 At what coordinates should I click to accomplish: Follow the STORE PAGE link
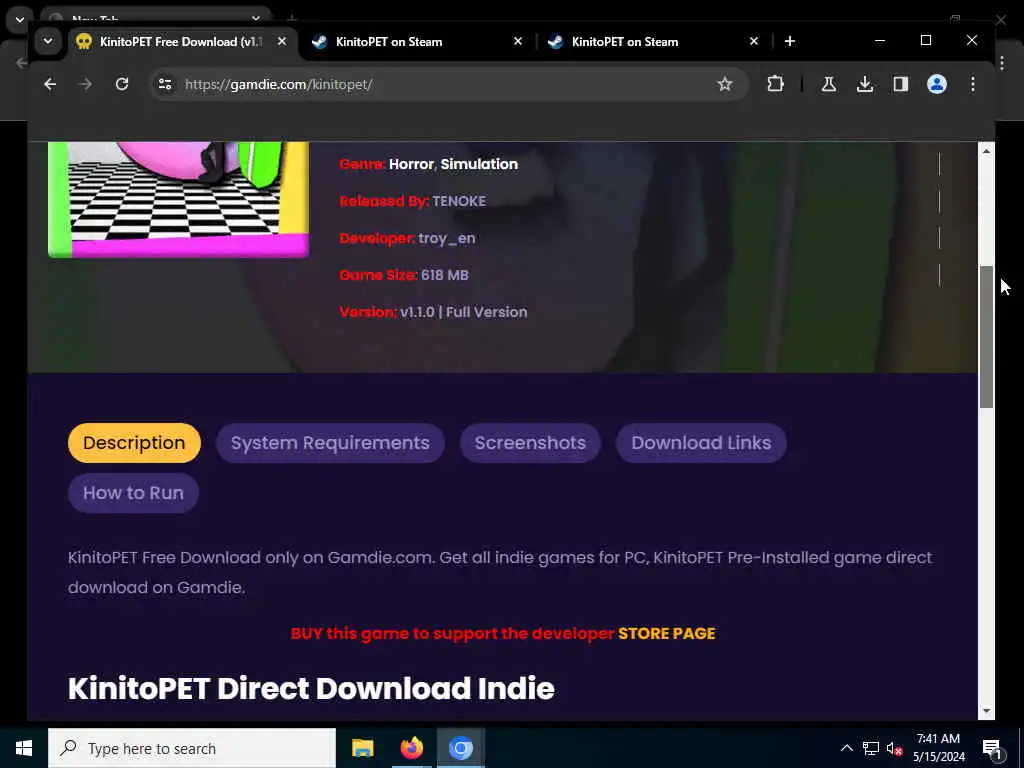click(666, 633)
